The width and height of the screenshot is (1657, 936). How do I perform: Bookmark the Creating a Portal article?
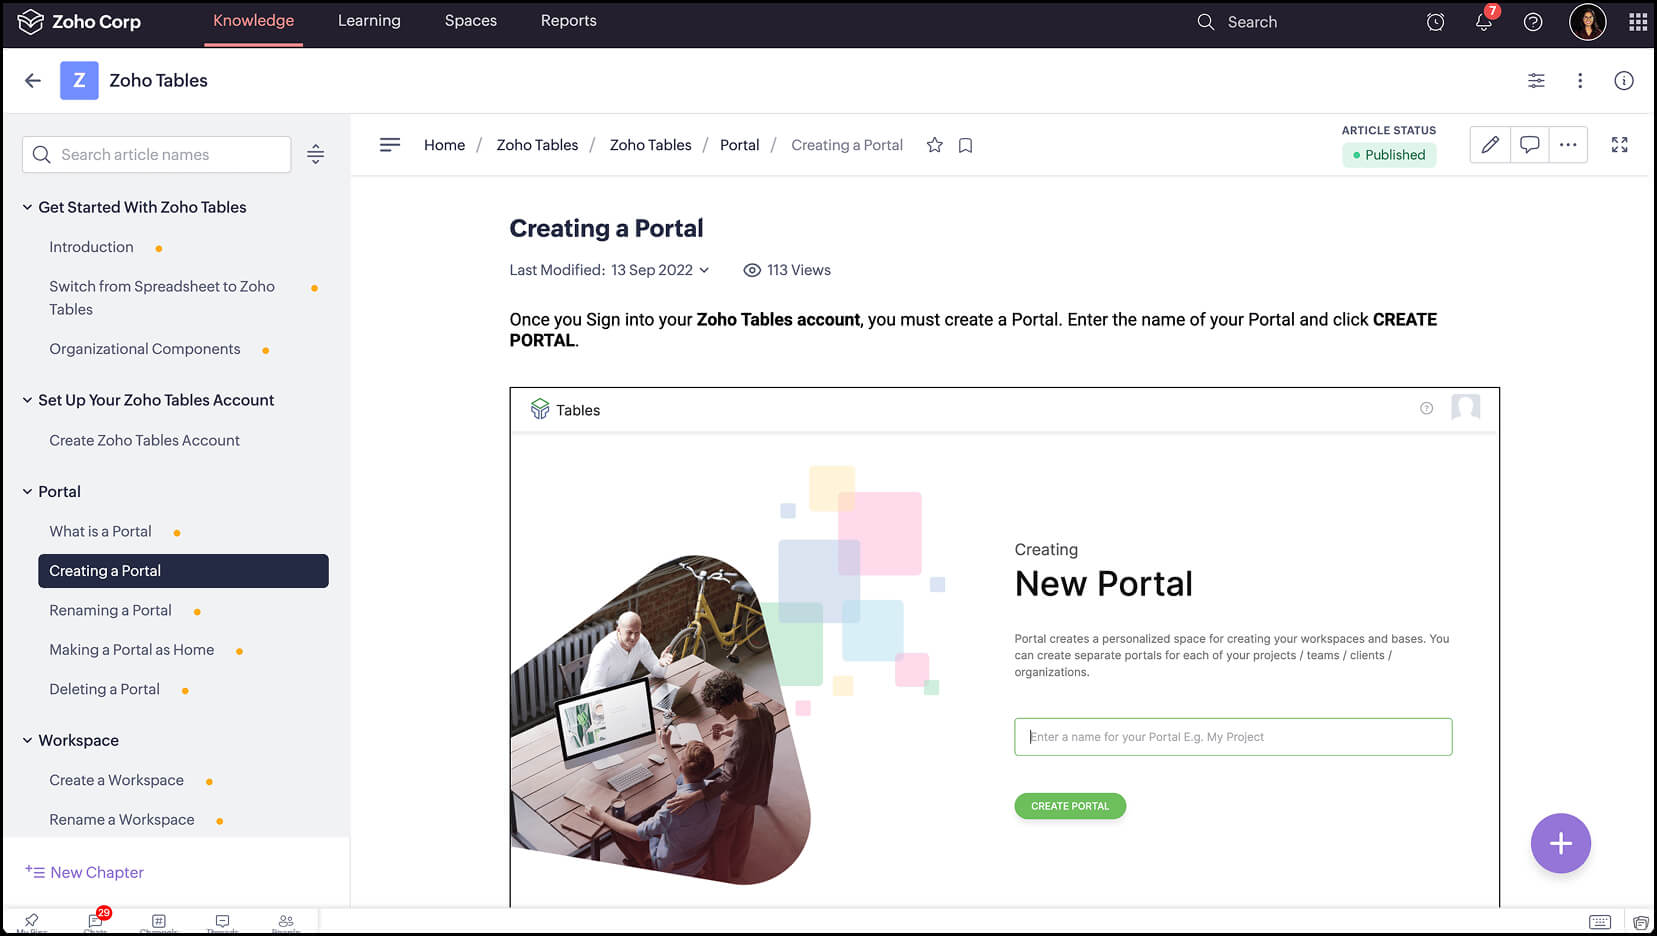(964, 145)
